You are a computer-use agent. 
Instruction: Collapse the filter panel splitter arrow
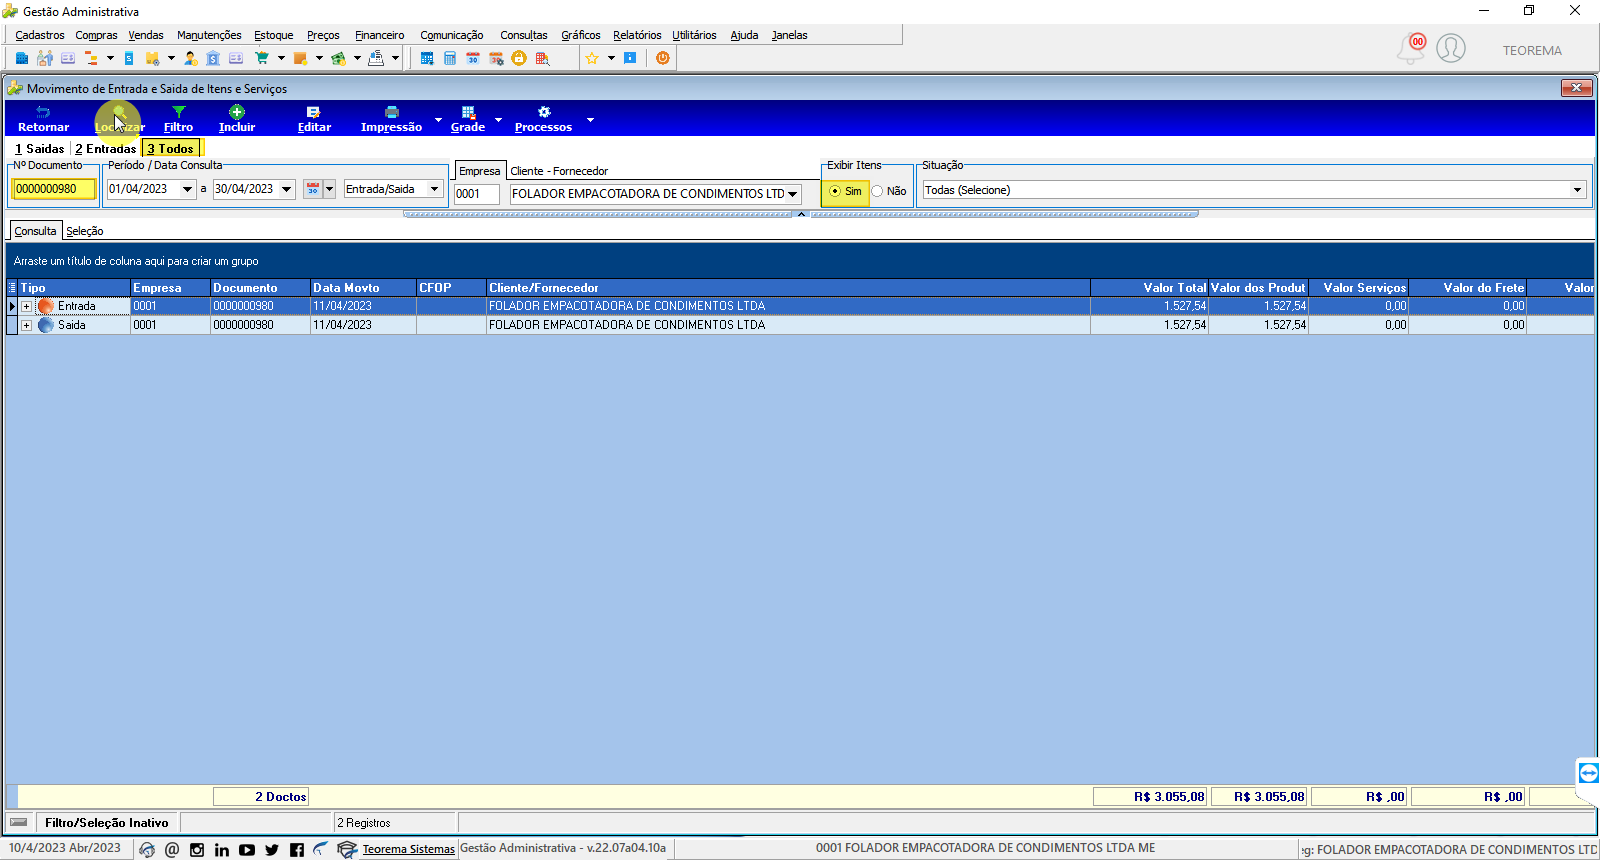coord(801,214)
